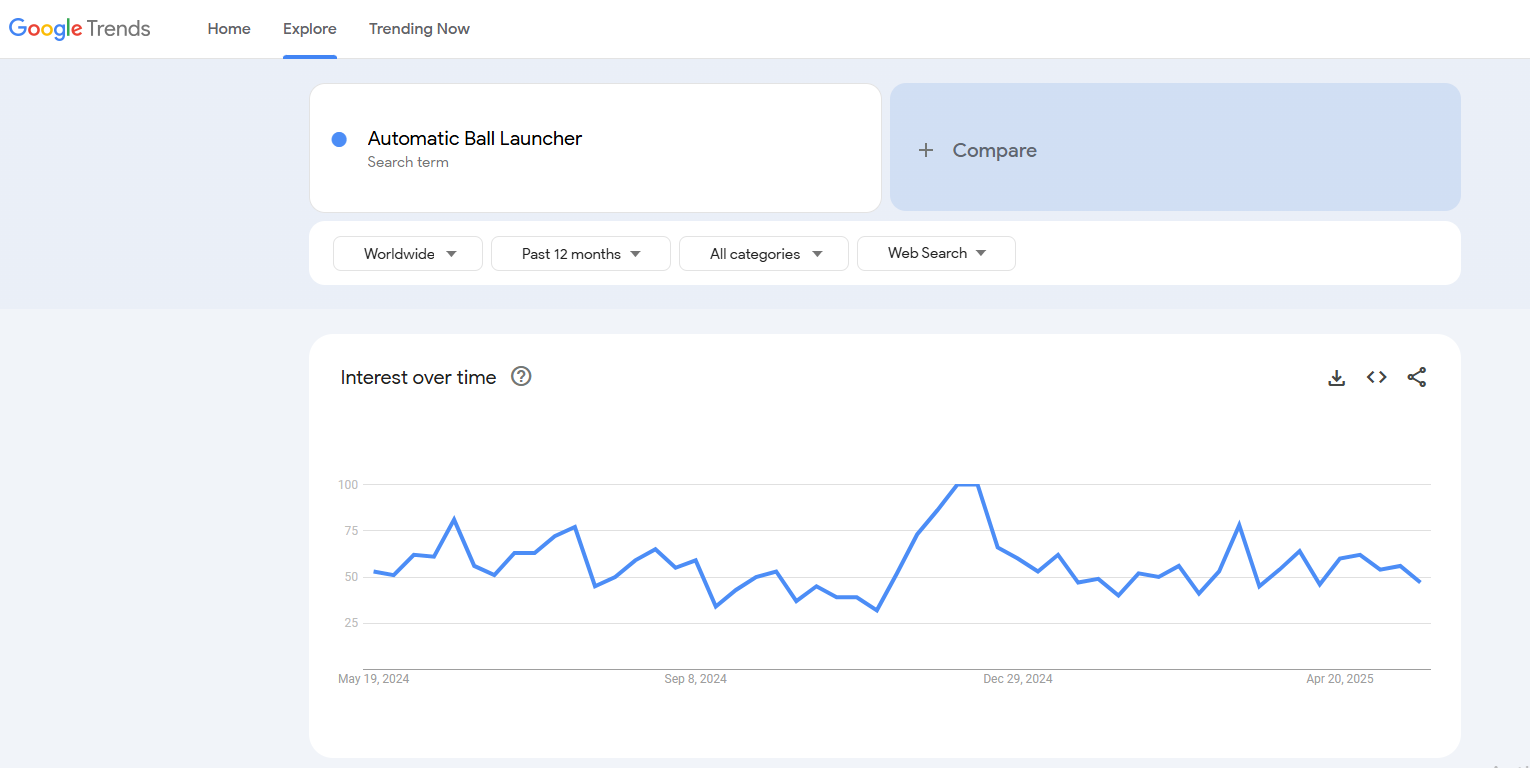Share the Interest over time chart

(1417, 377)
